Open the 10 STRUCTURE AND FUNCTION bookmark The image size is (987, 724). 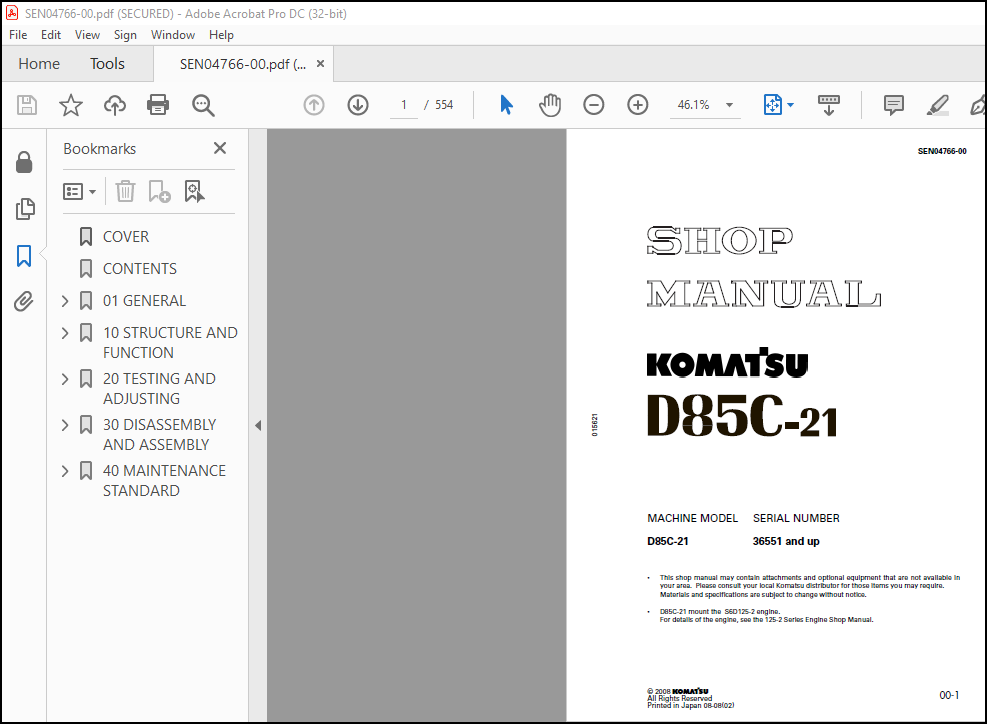pyautogui.click(x=170, y=342)
